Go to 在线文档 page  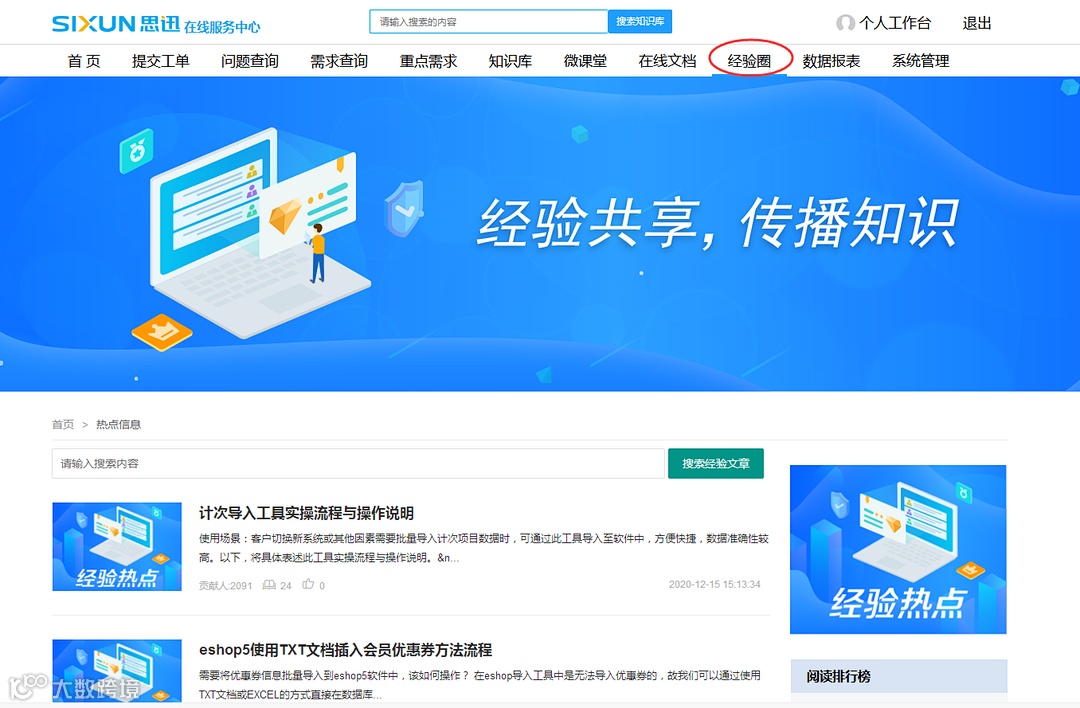(667, 61)
